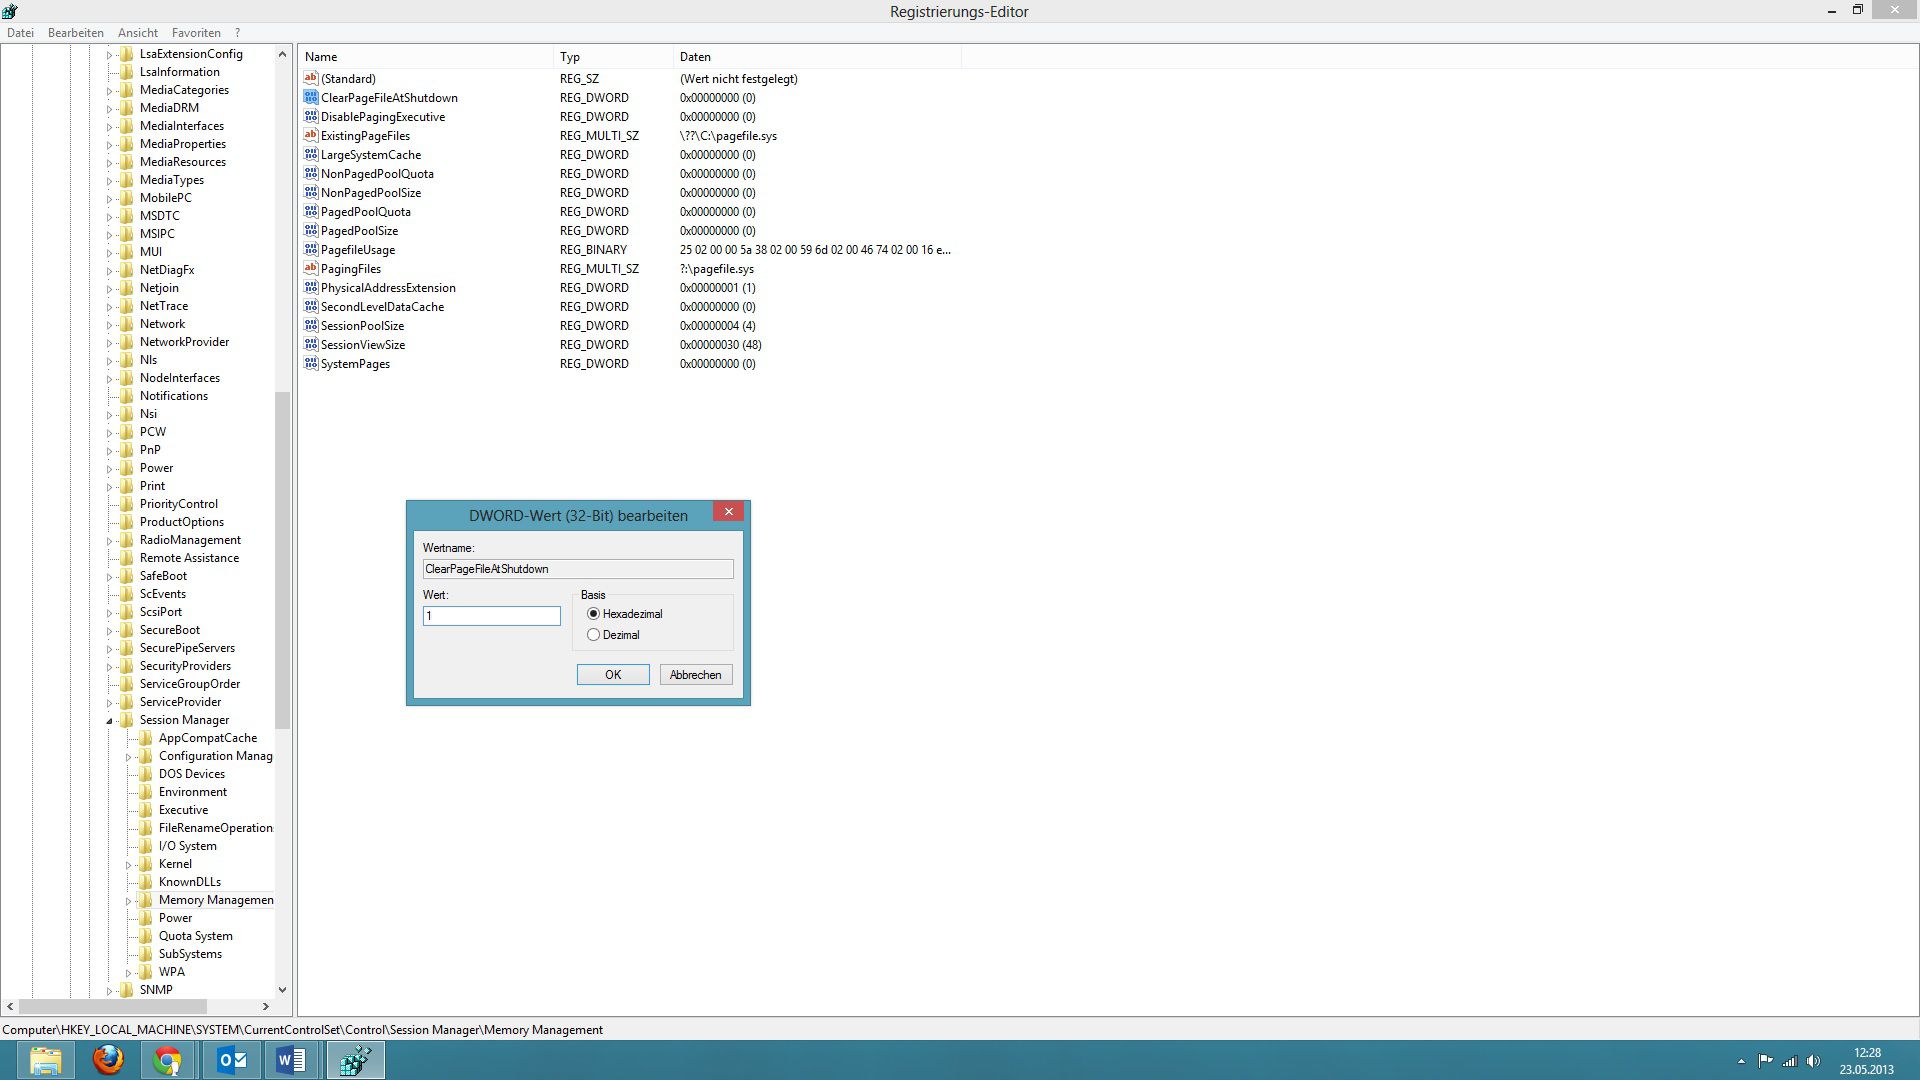Open Google Chrome from the taskbar
The image size is (1920, 1080).
coord(168,1060)
